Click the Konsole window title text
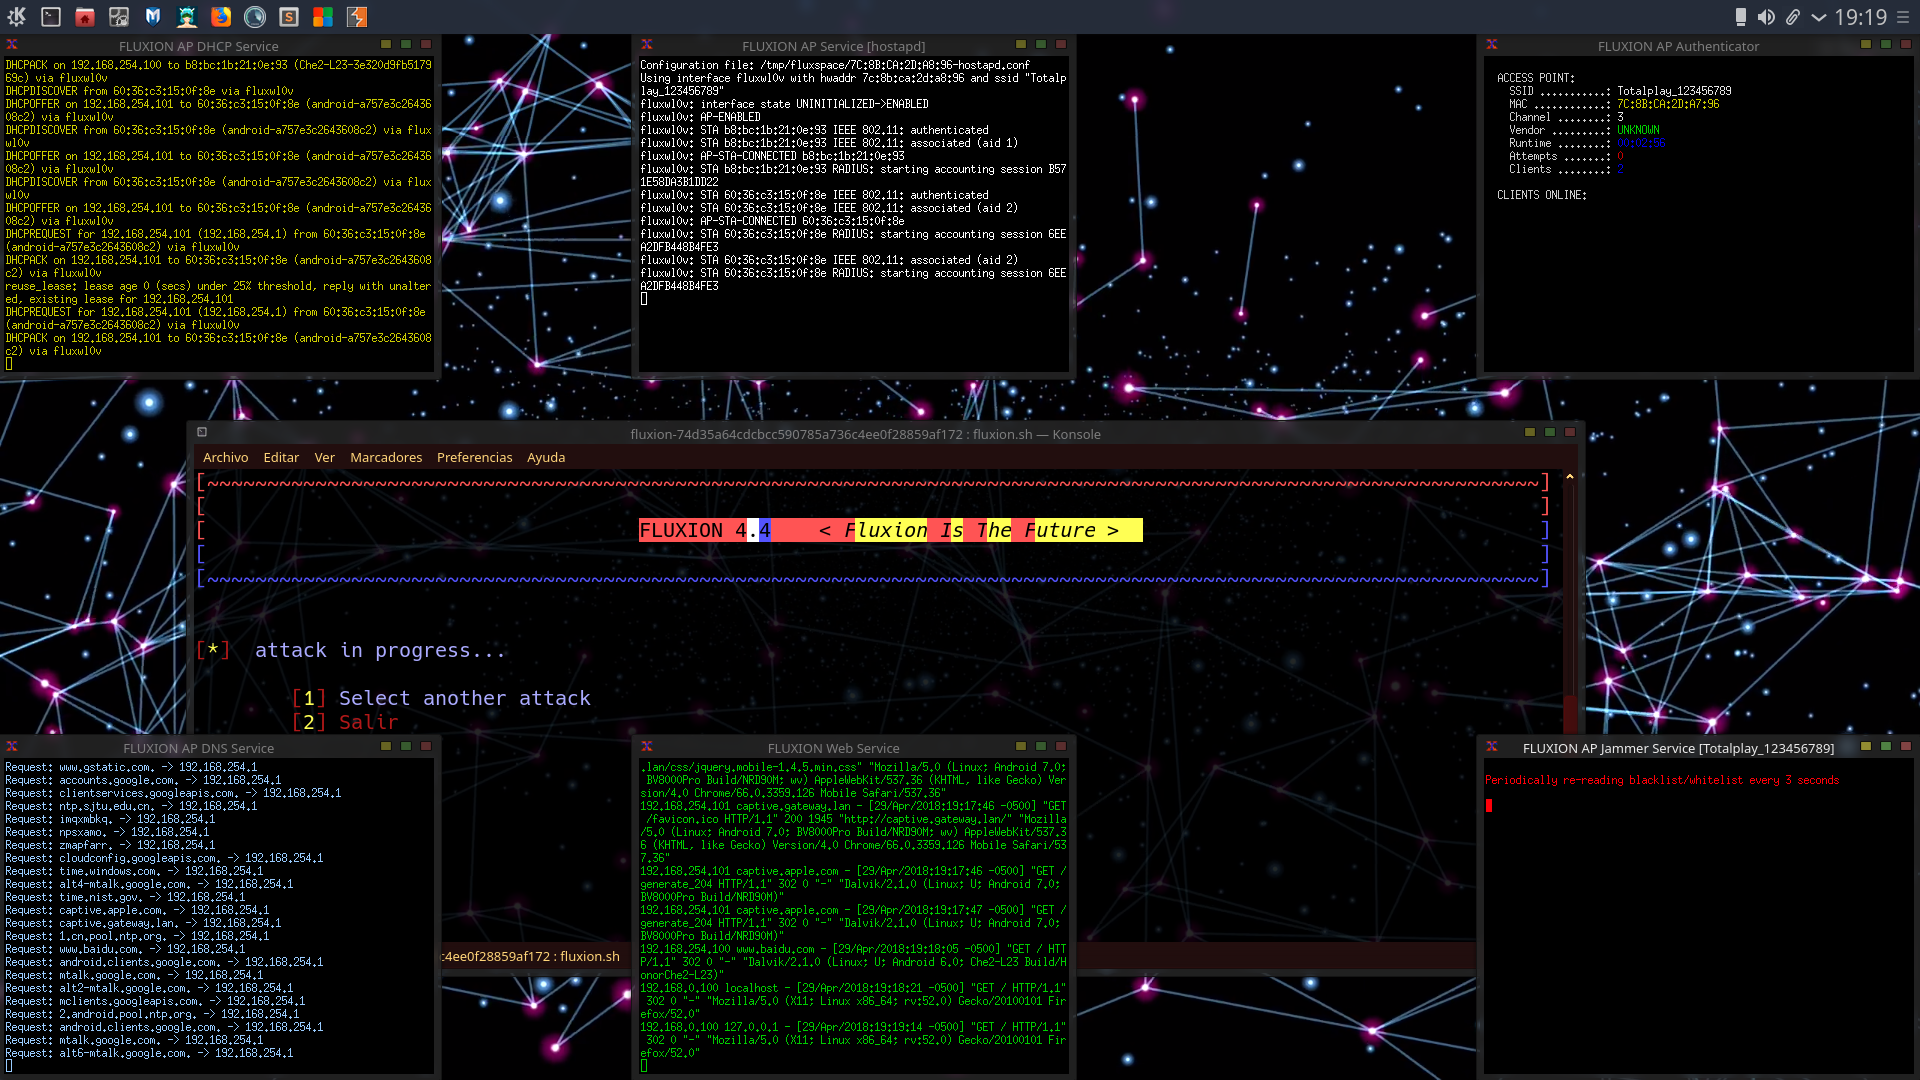The height and width of the screenshot is (1080, 1920). coord(865,434)
